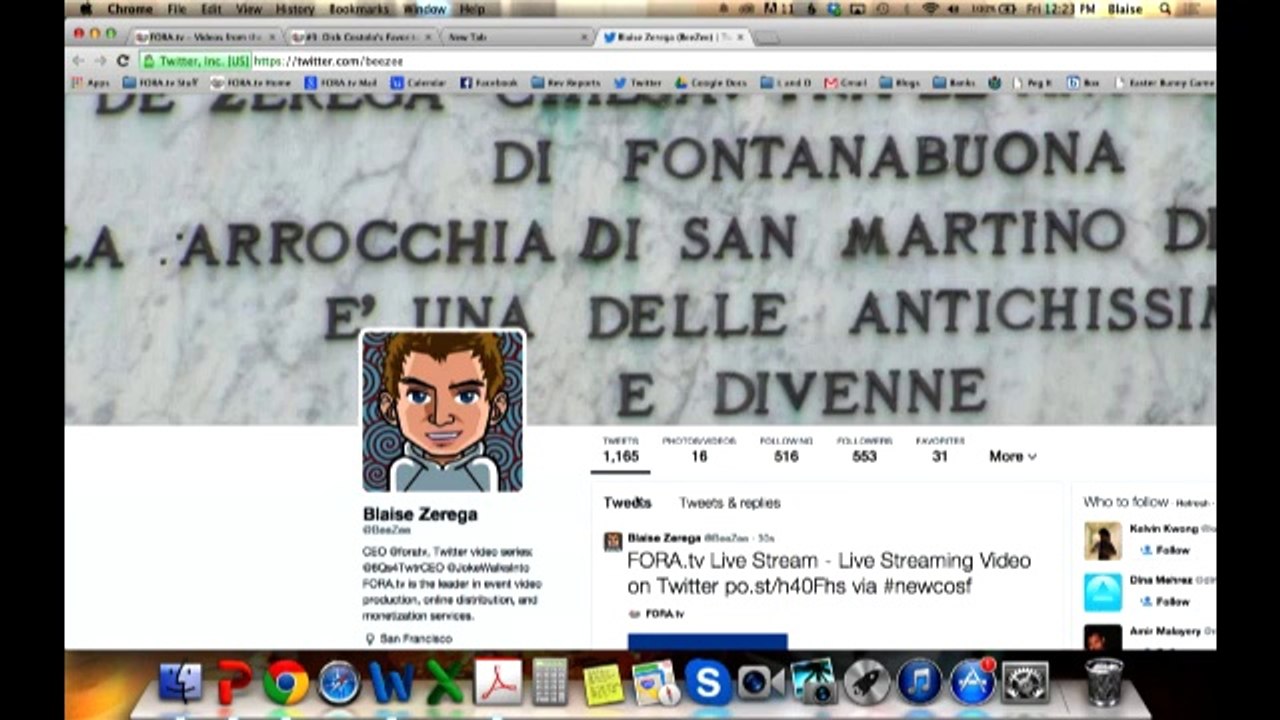Open the View menu

[248, 9]
